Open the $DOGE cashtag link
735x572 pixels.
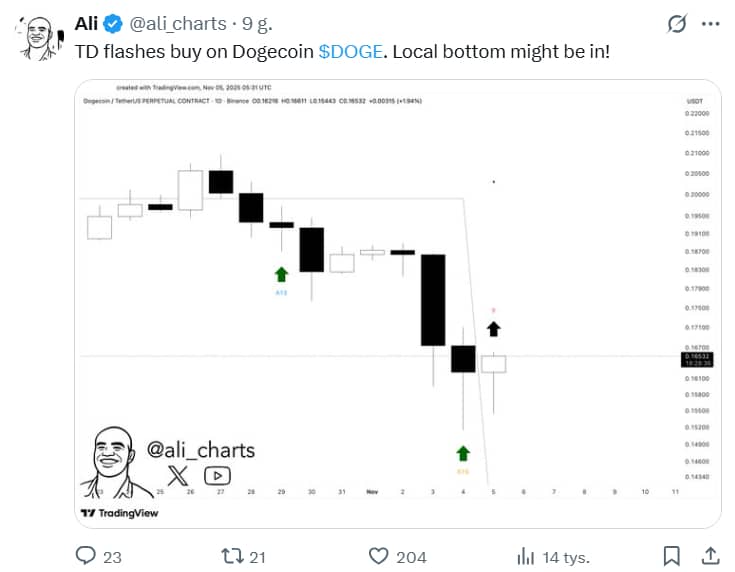pyautogui.click(x=350, y=50)
